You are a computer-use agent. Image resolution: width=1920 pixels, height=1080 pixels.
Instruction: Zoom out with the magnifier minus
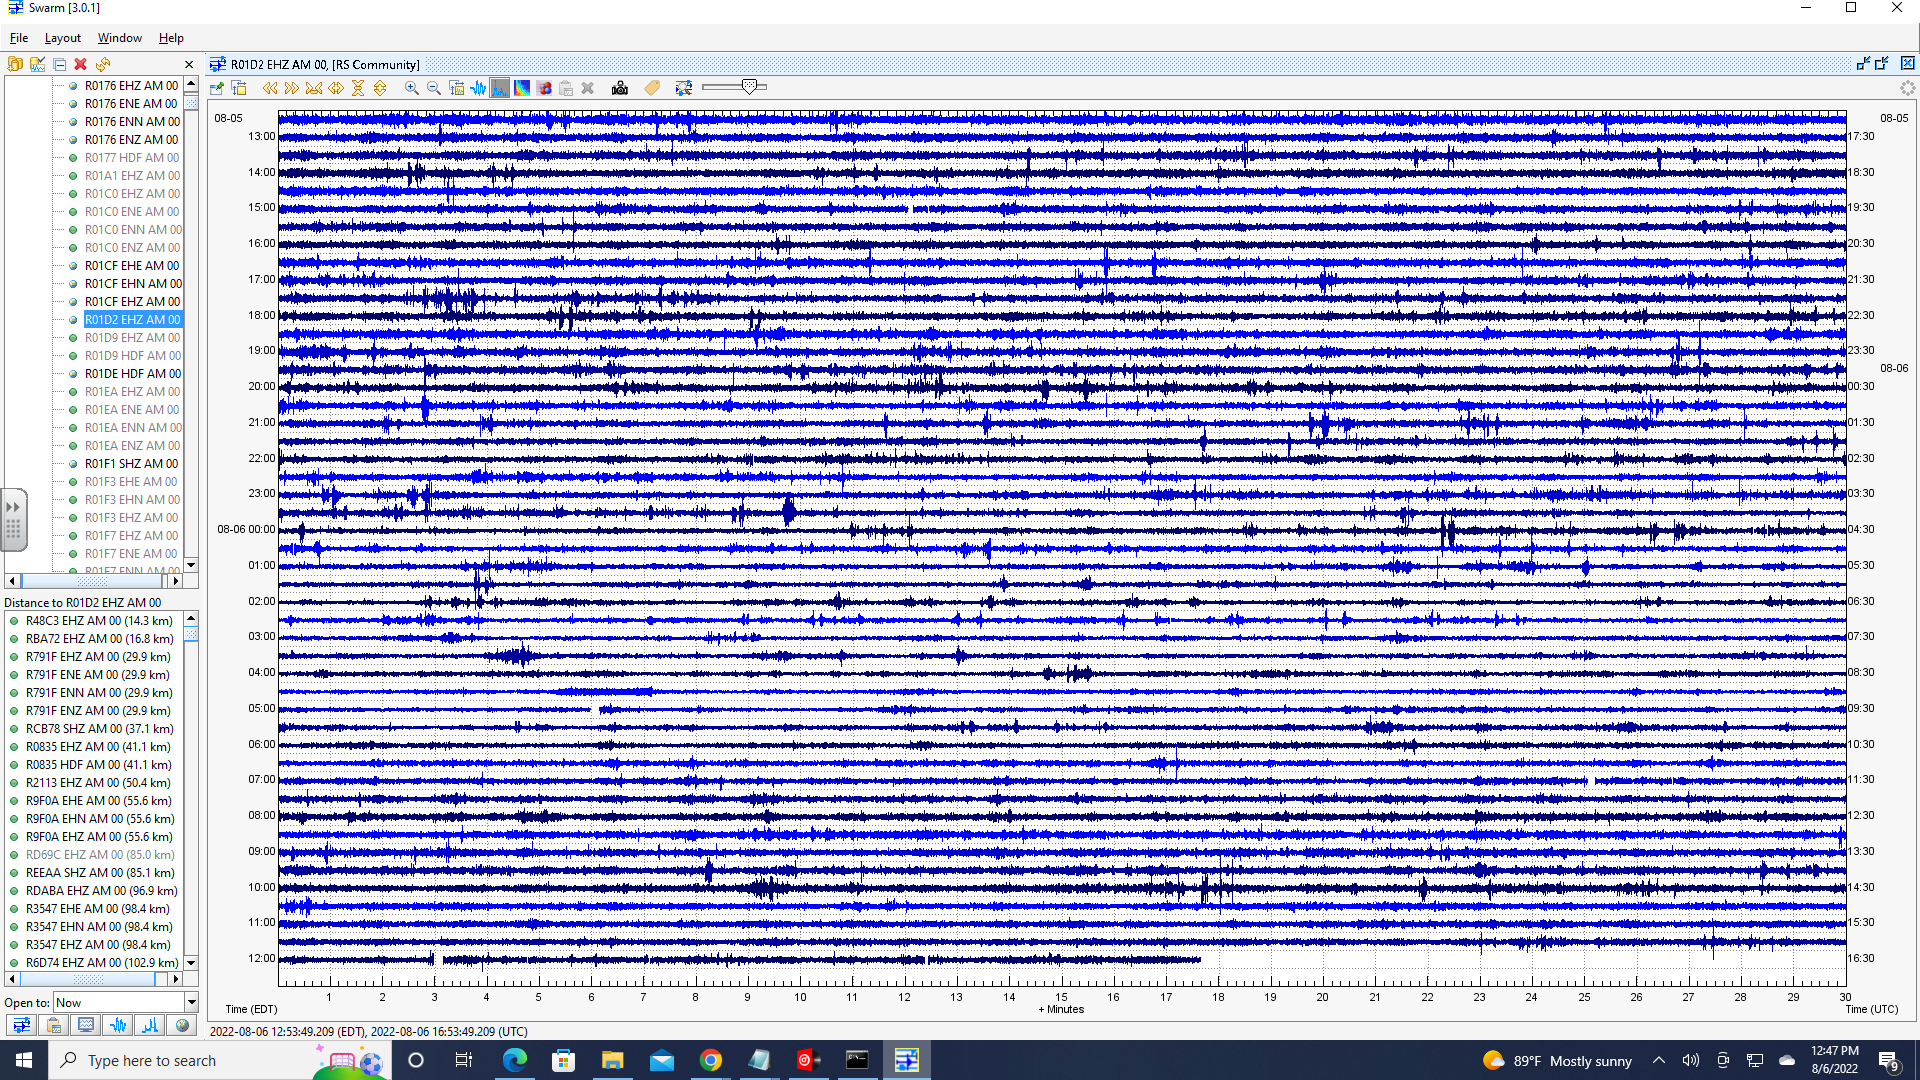(x=434, y=88)
